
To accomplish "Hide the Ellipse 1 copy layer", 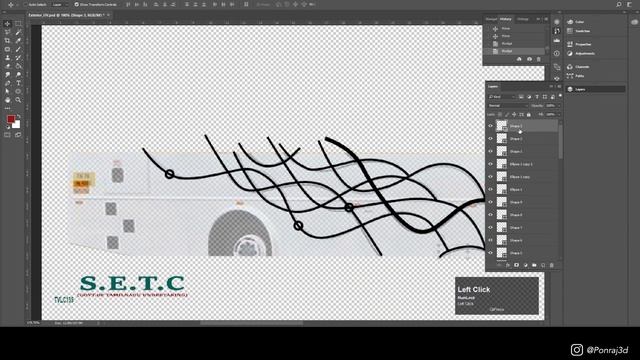I will pos(491,177).
